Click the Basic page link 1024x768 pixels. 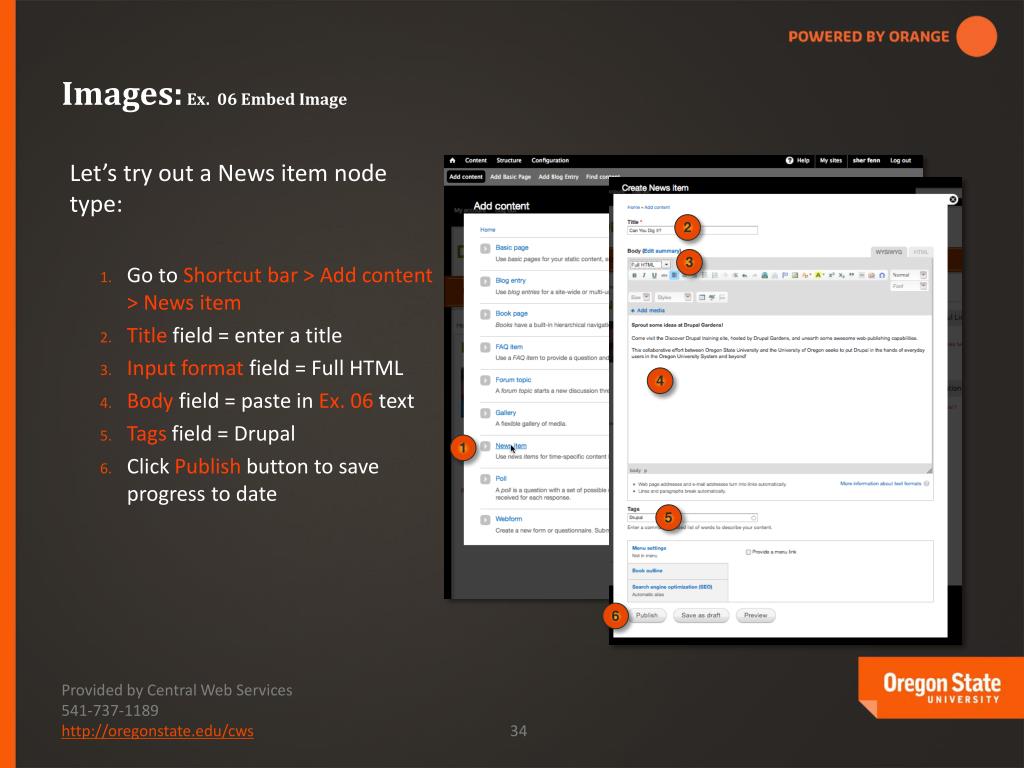pyautogui.click(x=511, y=248)
